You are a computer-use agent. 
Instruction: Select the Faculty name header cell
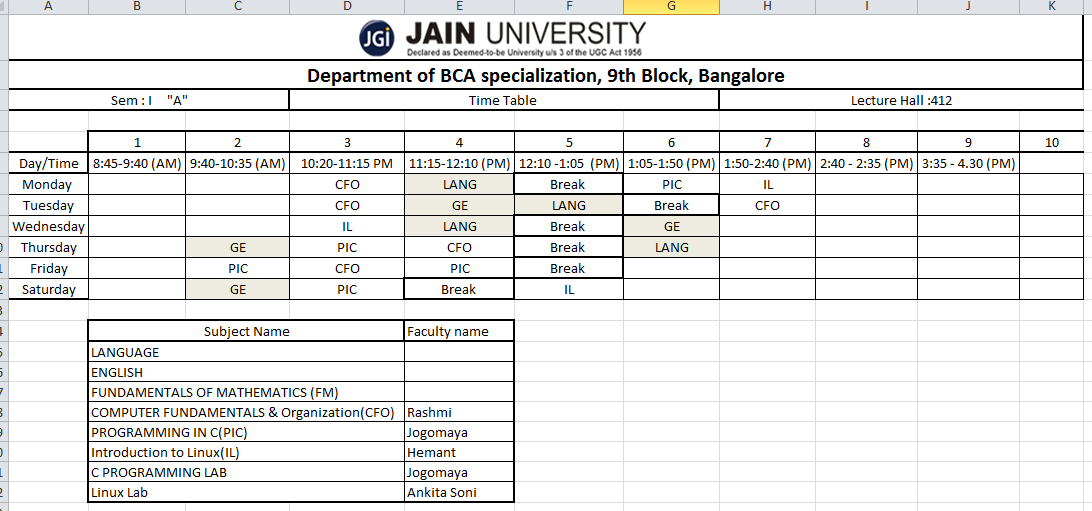459,331
